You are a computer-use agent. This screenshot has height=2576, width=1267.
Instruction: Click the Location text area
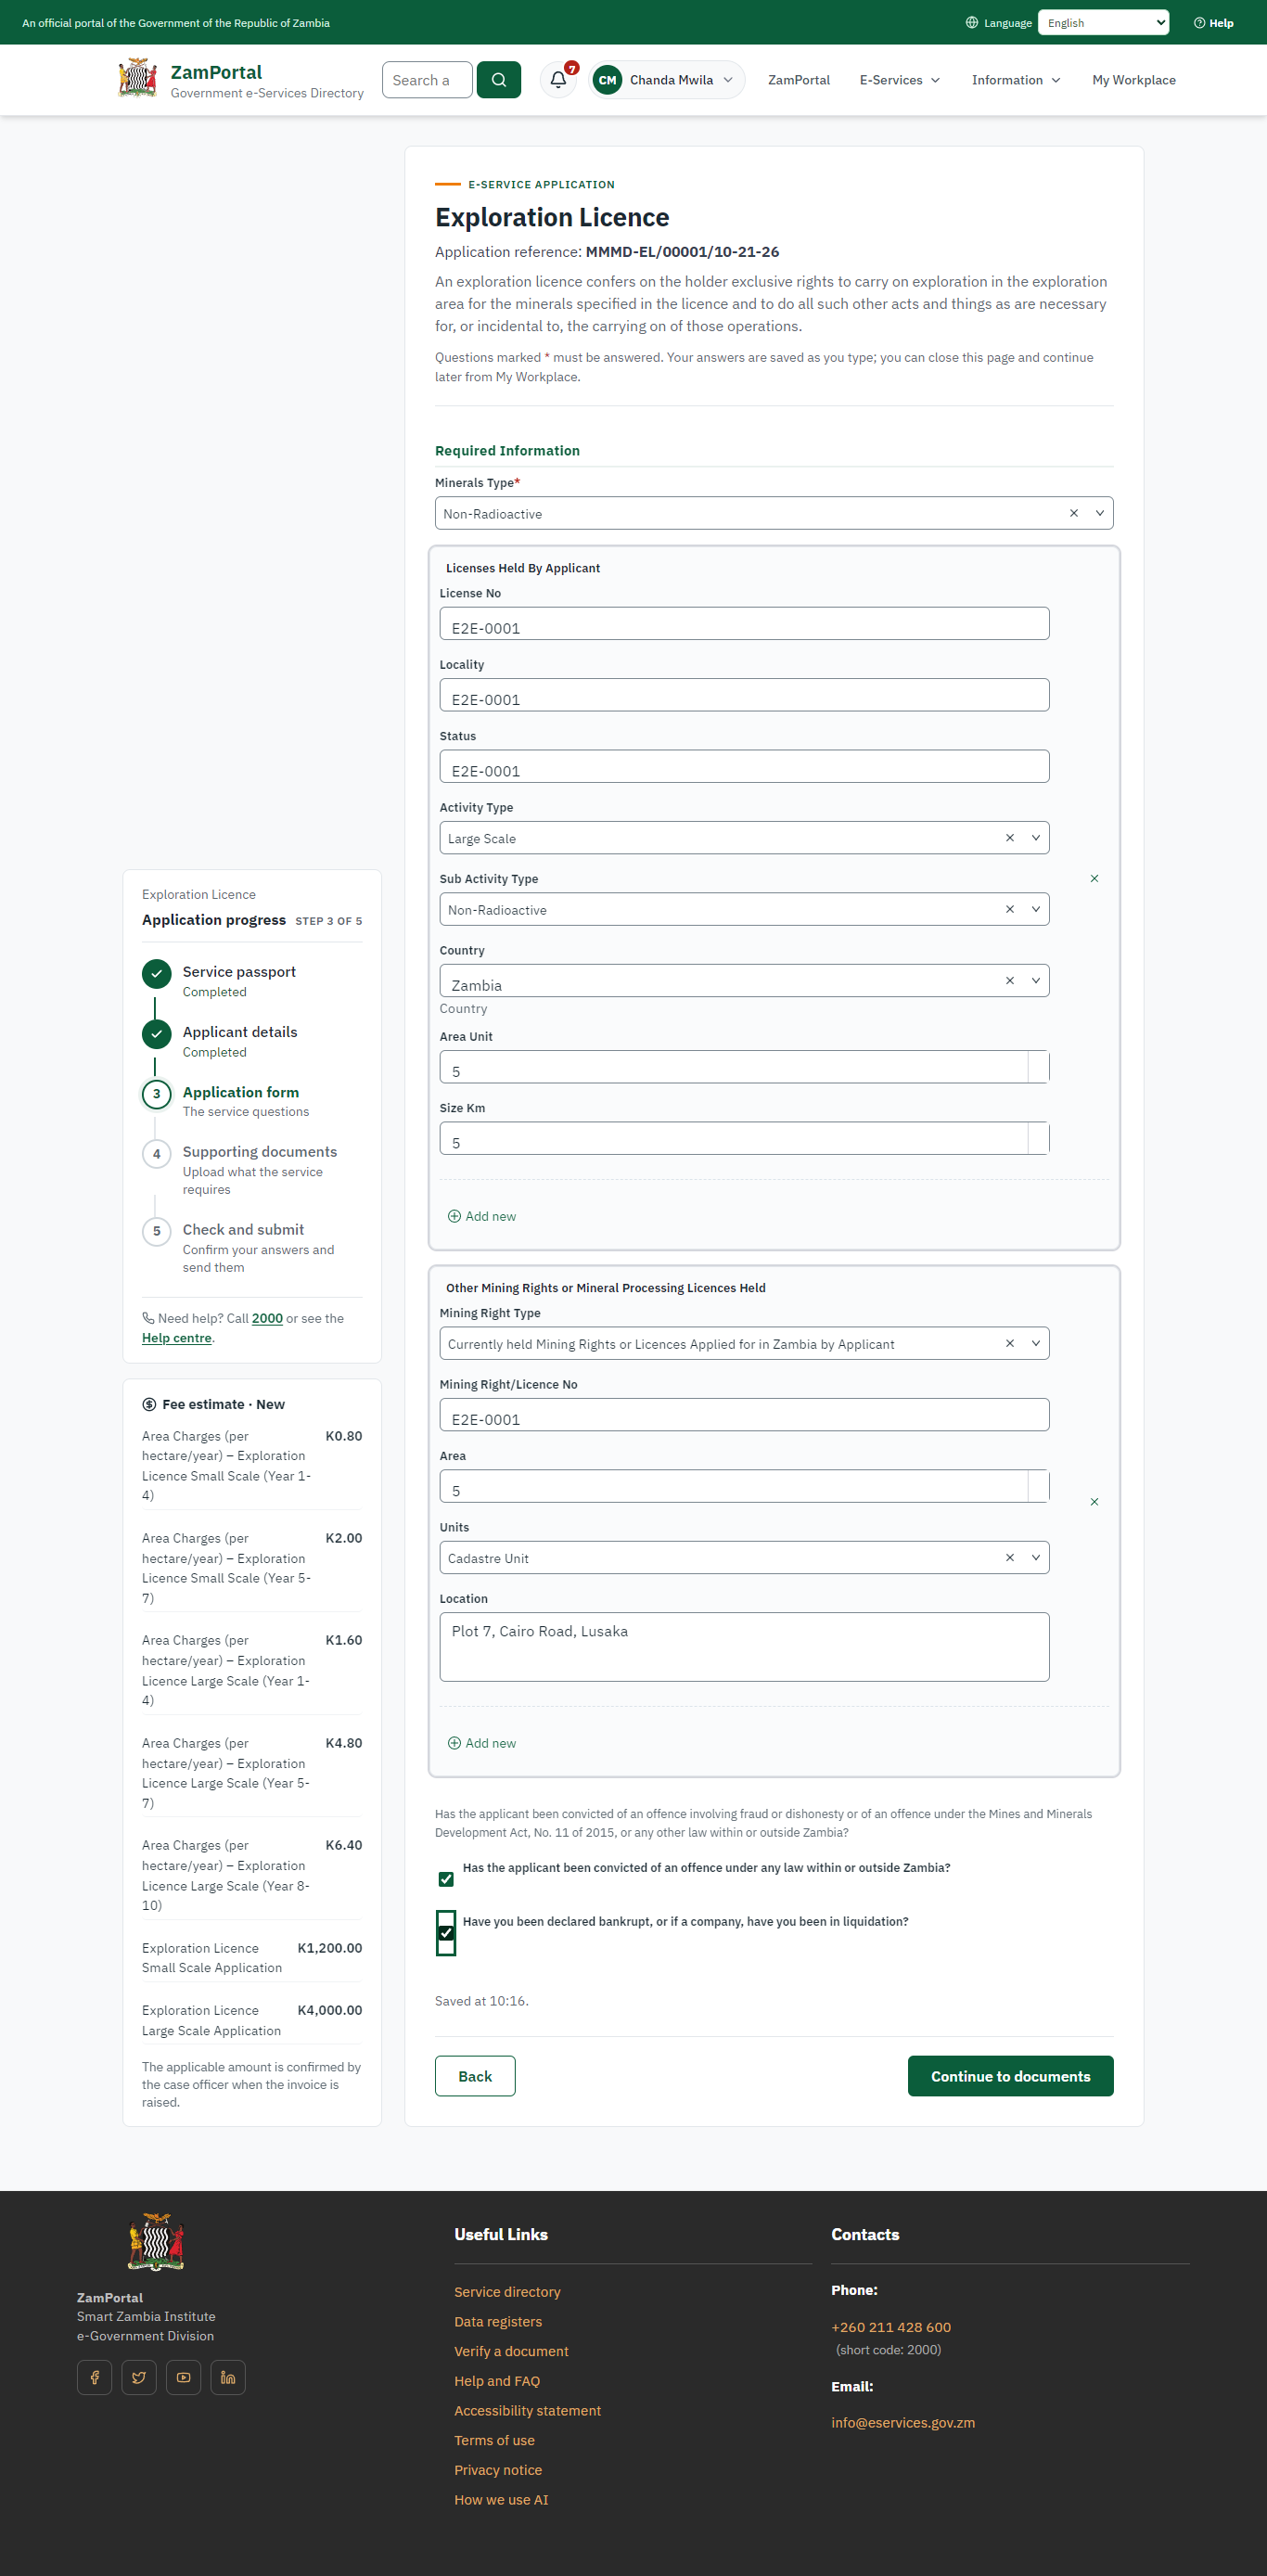[x=744, y=1646]
